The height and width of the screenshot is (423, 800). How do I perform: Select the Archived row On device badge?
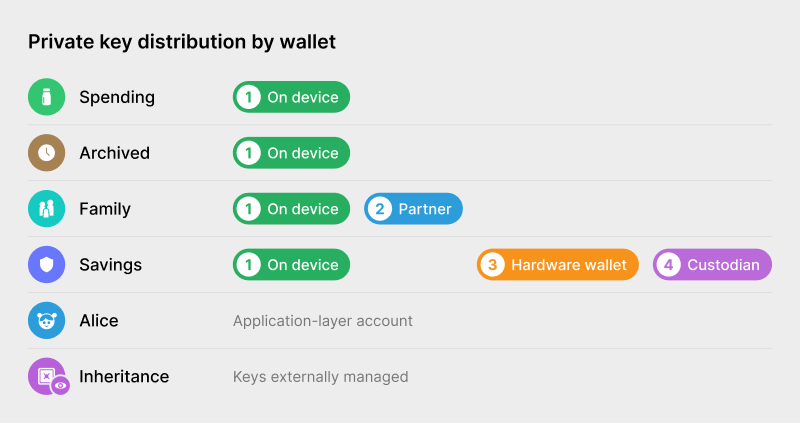(x=291, y=153)
